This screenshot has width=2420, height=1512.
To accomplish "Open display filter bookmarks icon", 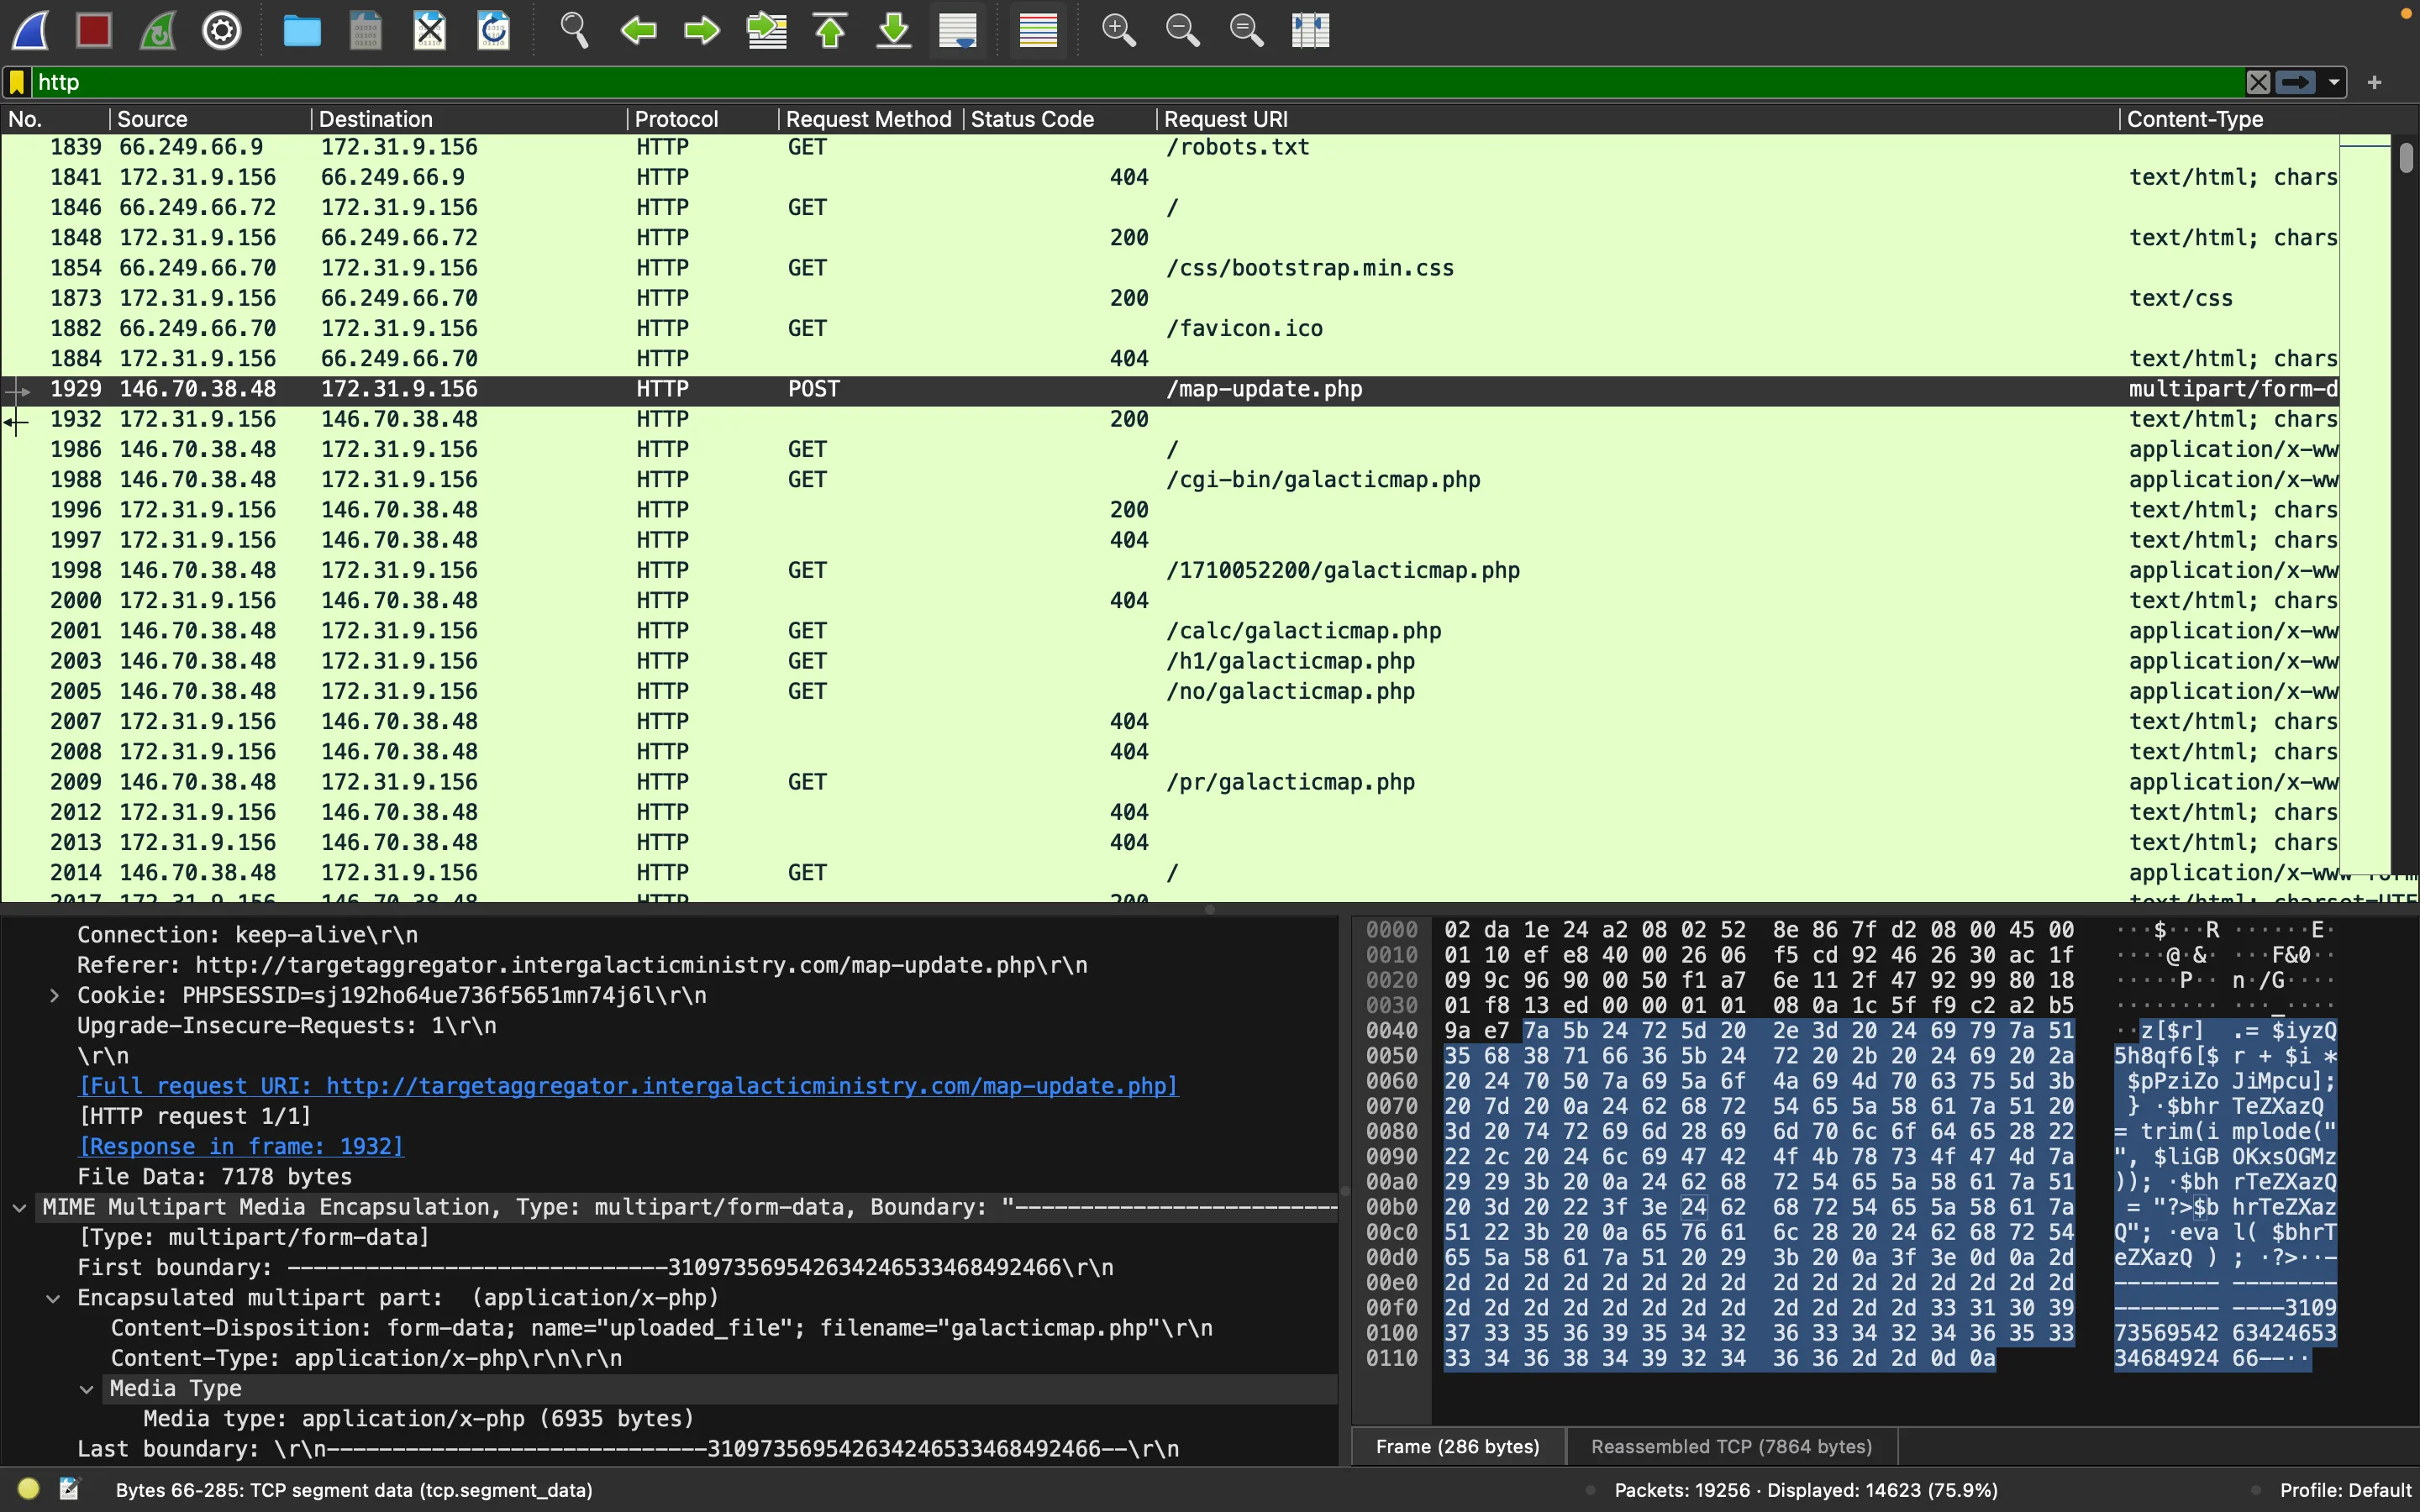I will (x=17, y=82).
